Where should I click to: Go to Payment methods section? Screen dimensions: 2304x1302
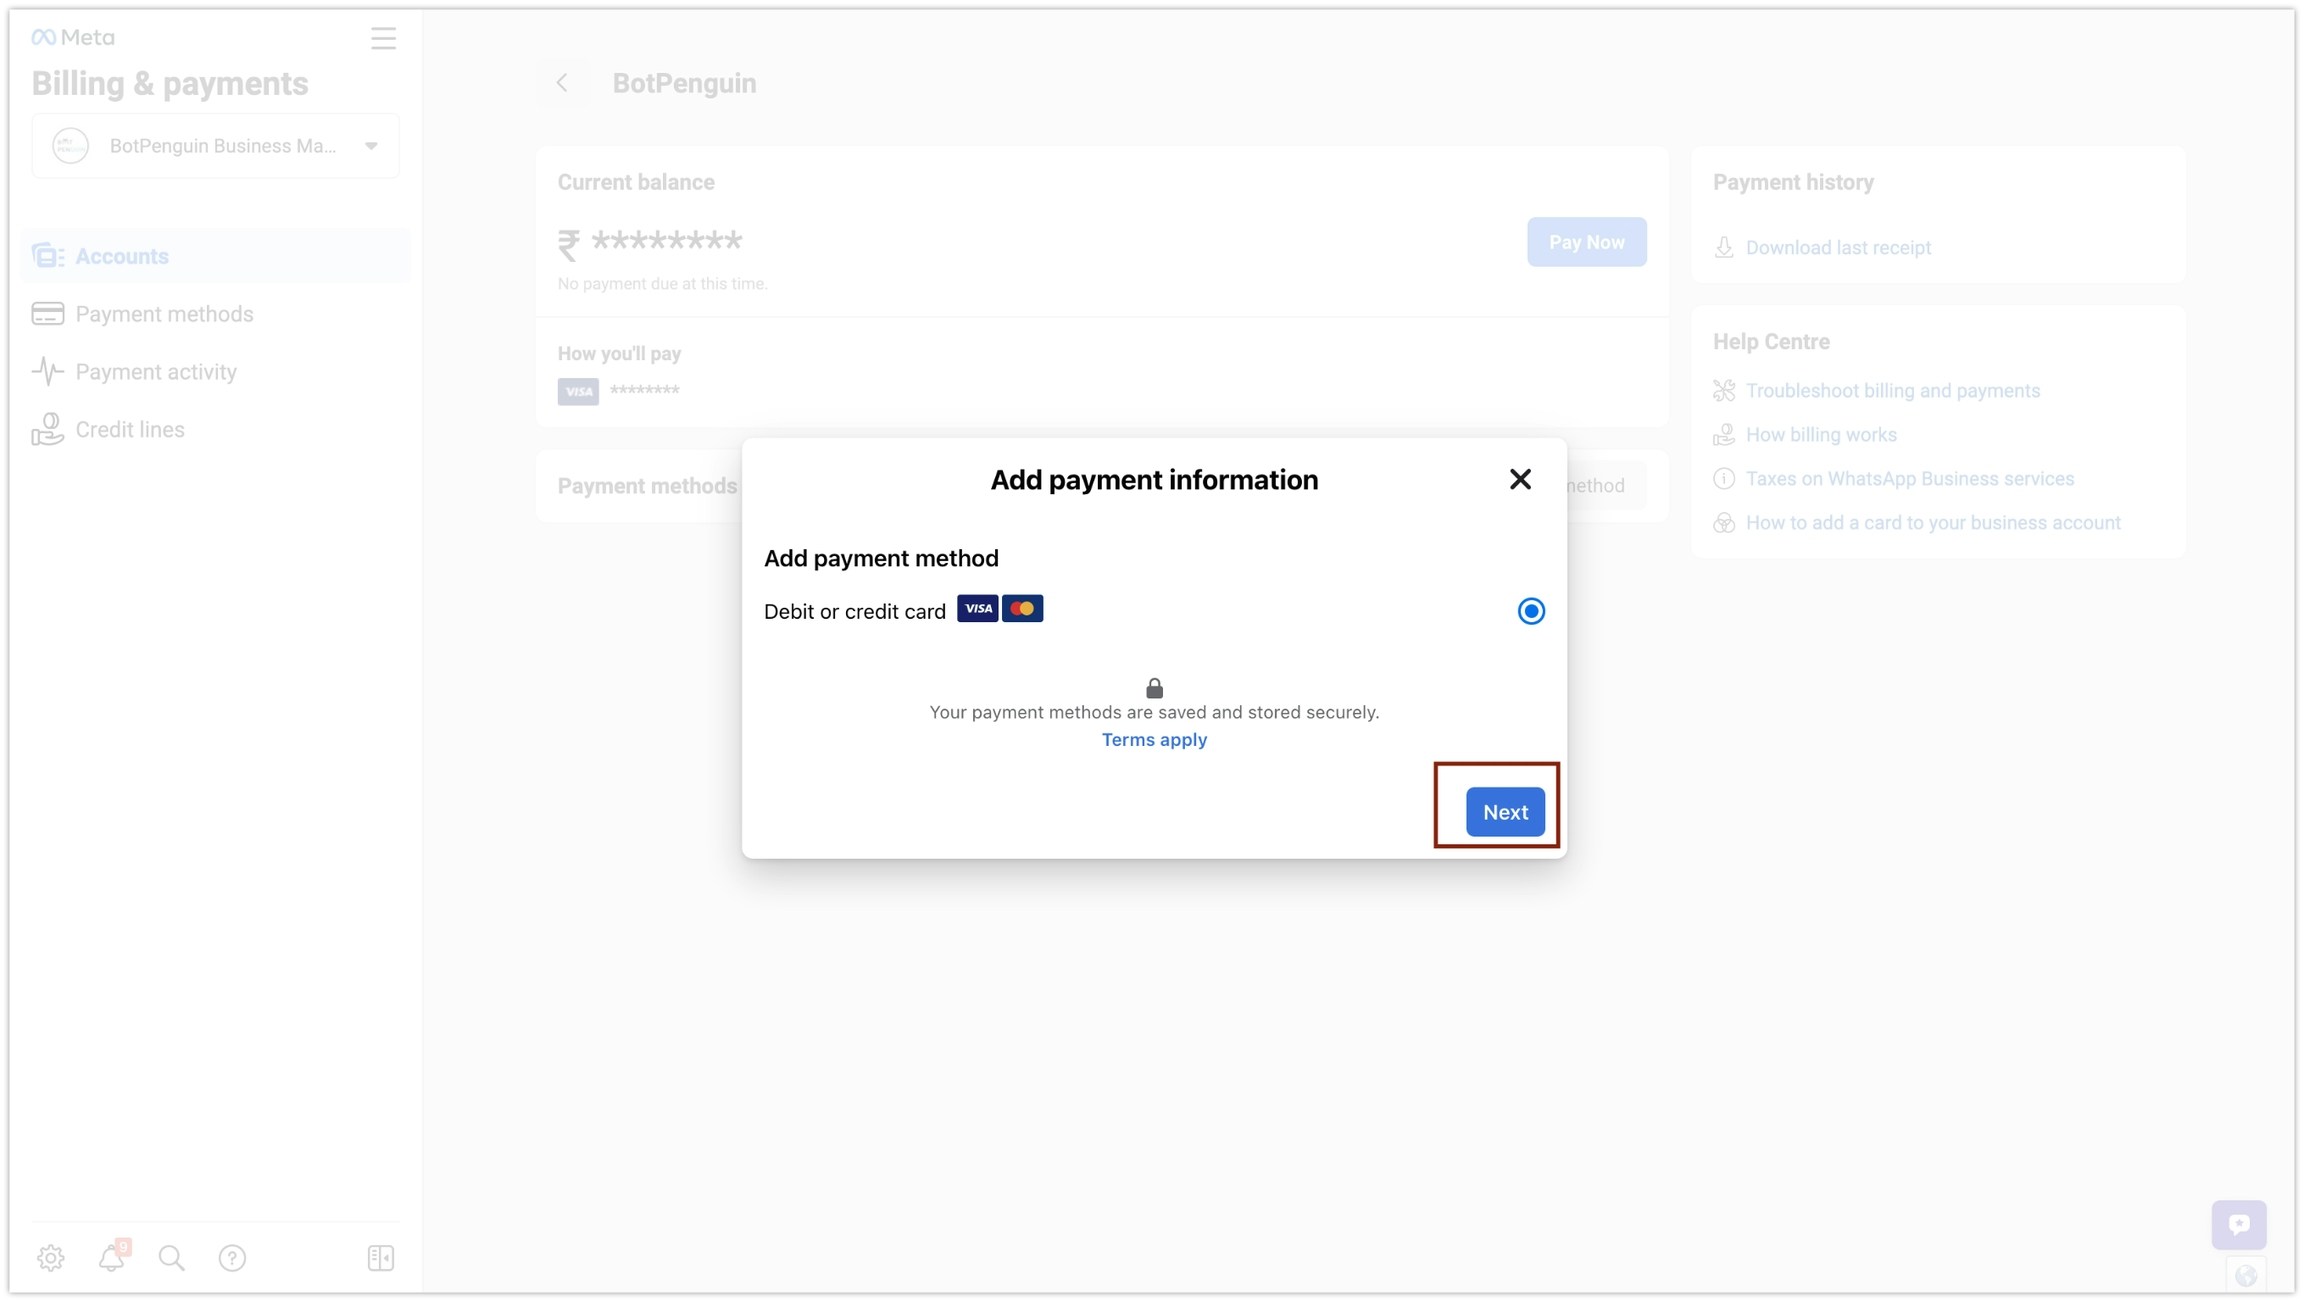[164, 314]
